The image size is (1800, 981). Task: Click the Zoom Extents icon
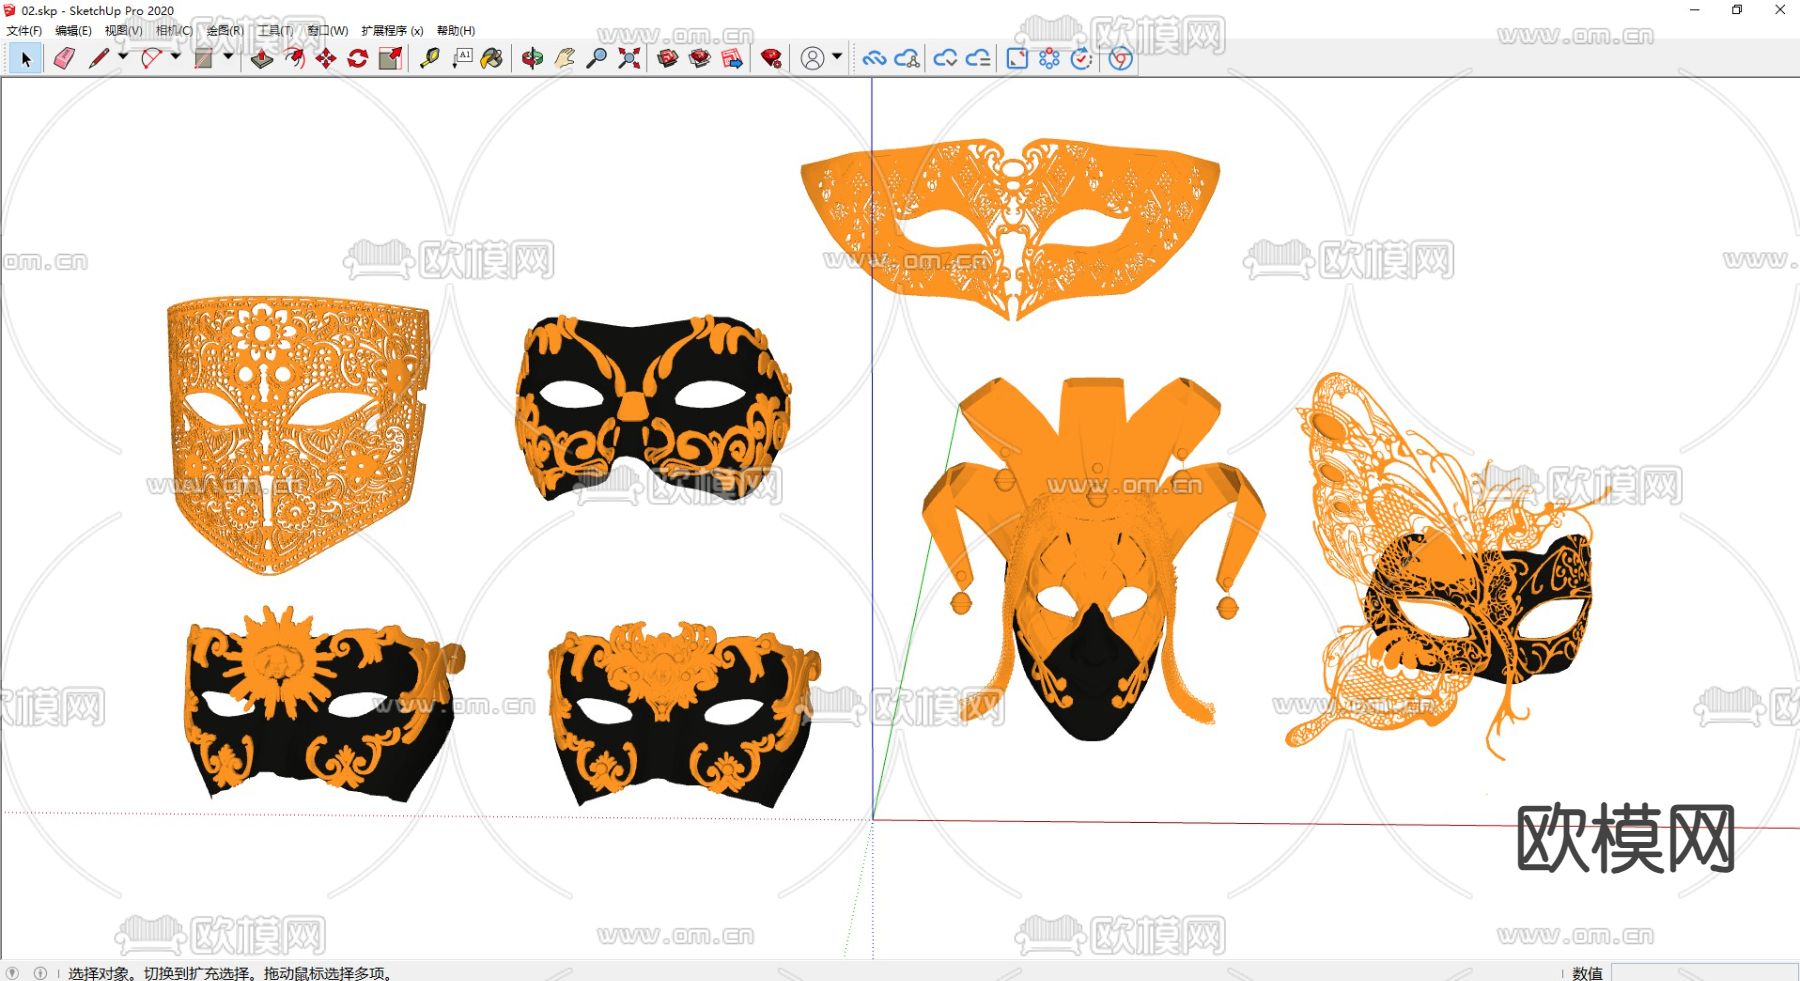coord(629,59)
